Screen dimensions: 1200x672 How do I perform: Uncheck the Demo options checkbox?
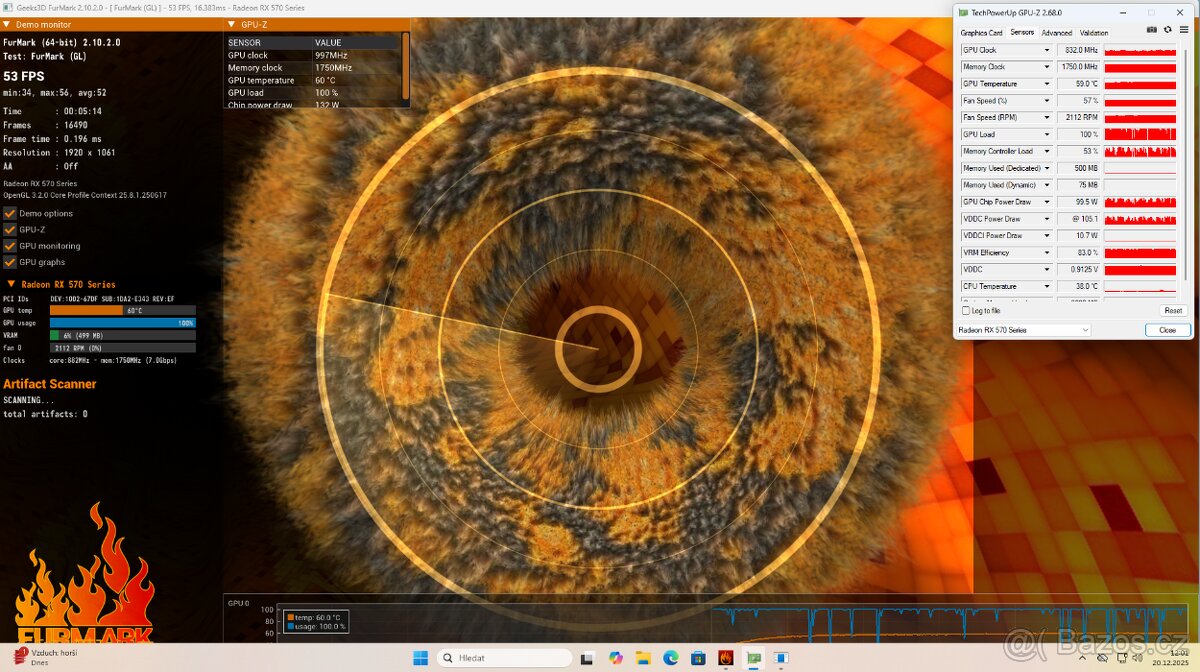10,213
